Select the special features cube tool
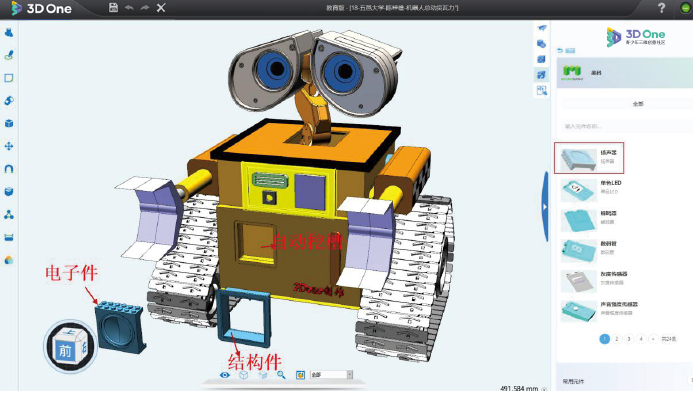Screen dimensions: 693x393 coord(9,123)
